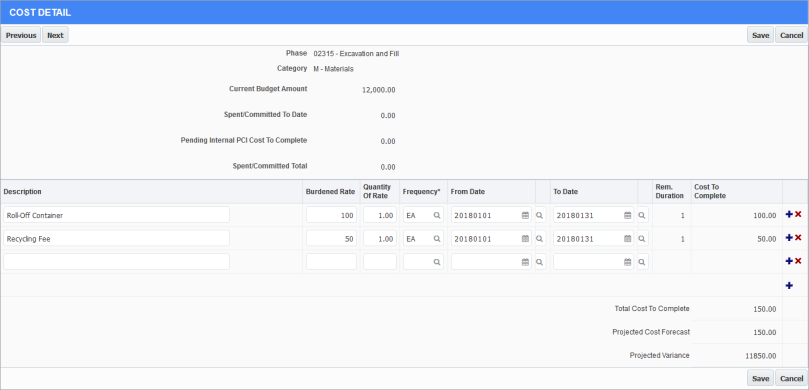Open From Date calendar in blank row
The image size is (809, 390).
pos(525,262)
